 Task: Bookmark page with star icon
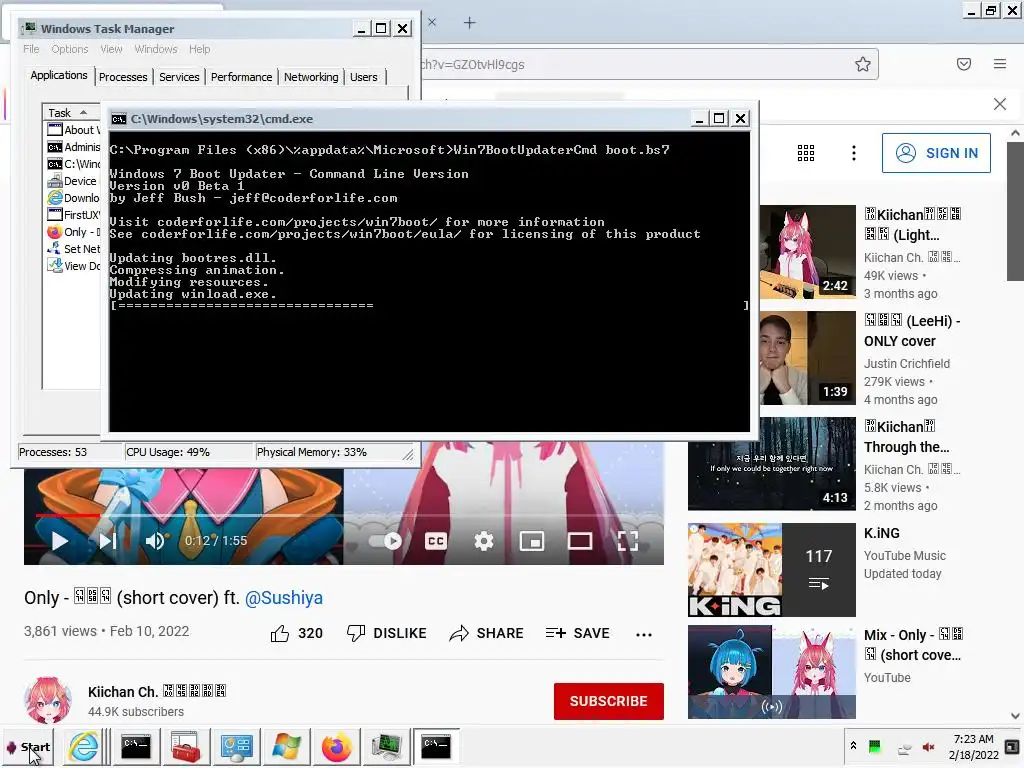pyautogui.click(x=863, y=64)
